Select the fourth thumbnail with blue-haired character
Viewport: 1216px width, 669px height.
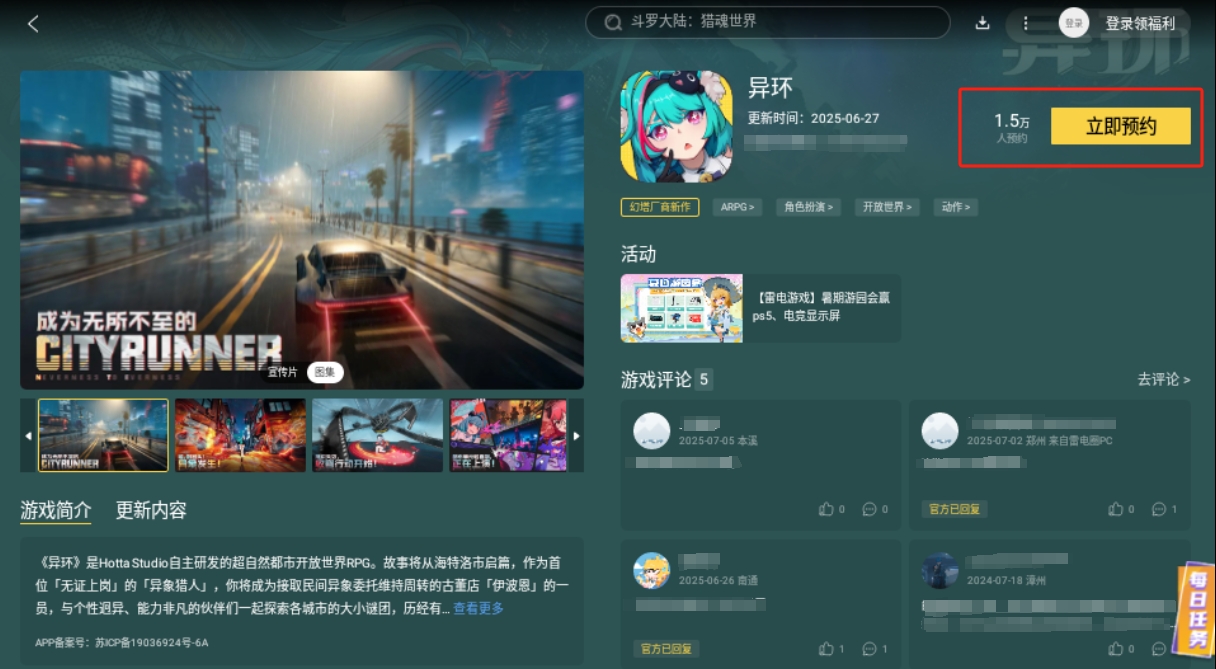click(x=508, y=435)
